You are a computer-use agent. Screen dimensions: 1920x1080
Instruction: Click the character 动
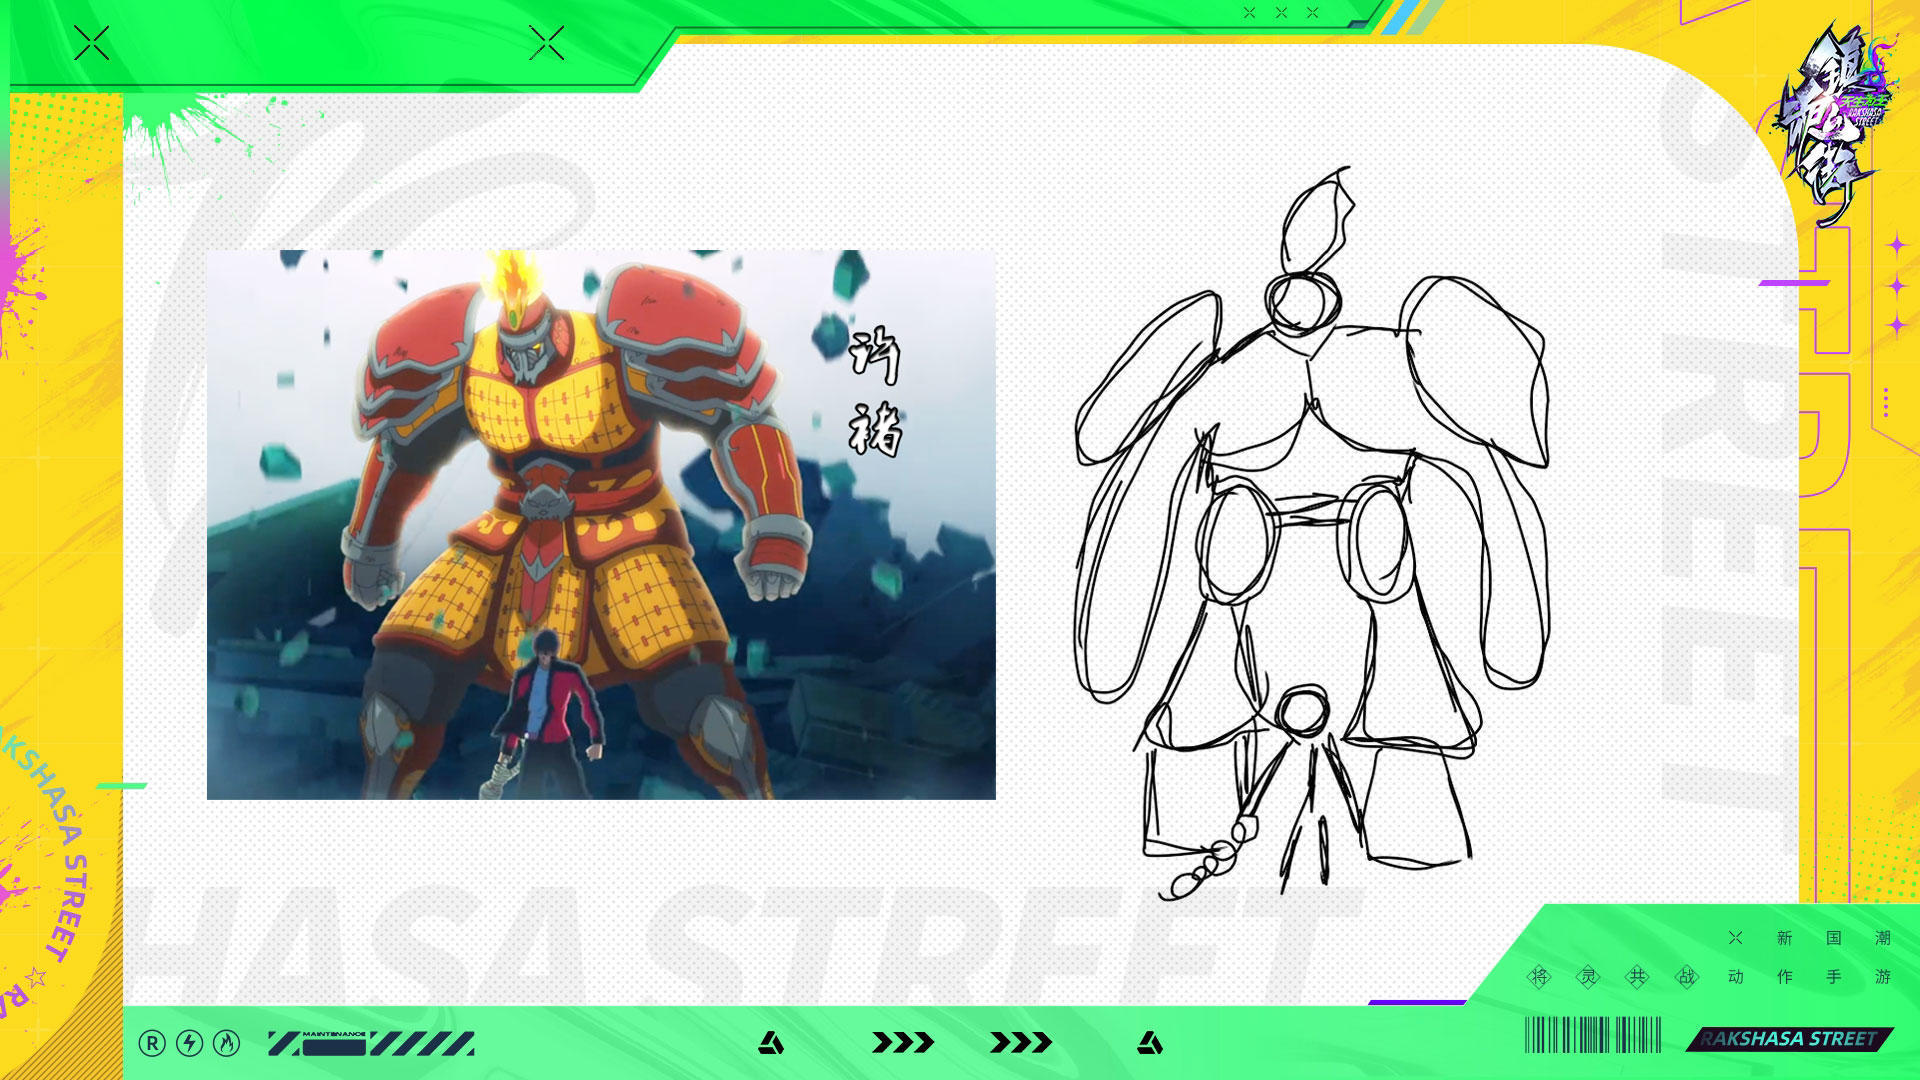click(1736, 977)
